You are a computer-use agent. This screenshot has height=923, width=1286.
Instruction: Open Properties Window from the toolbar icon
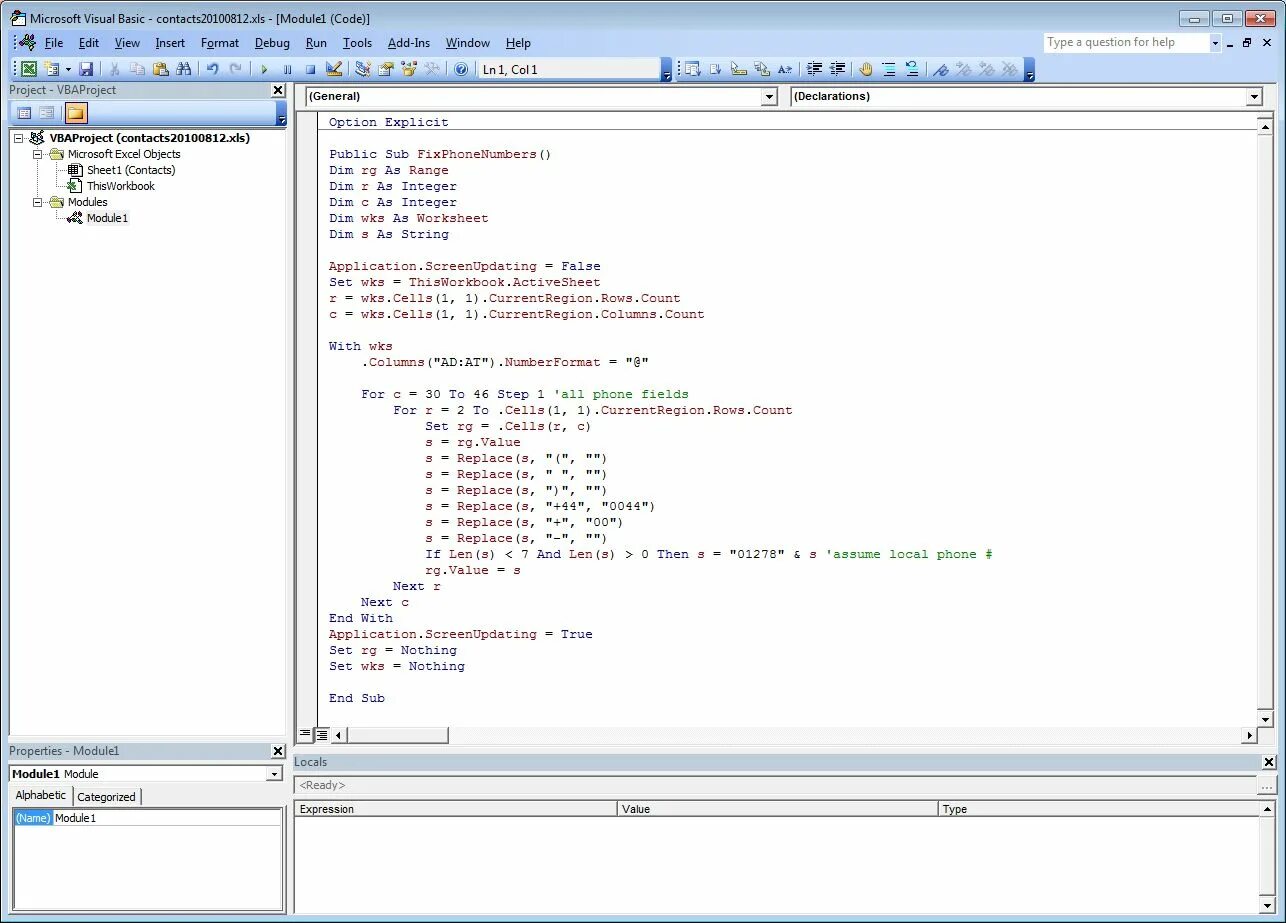(x=385, y=69)
